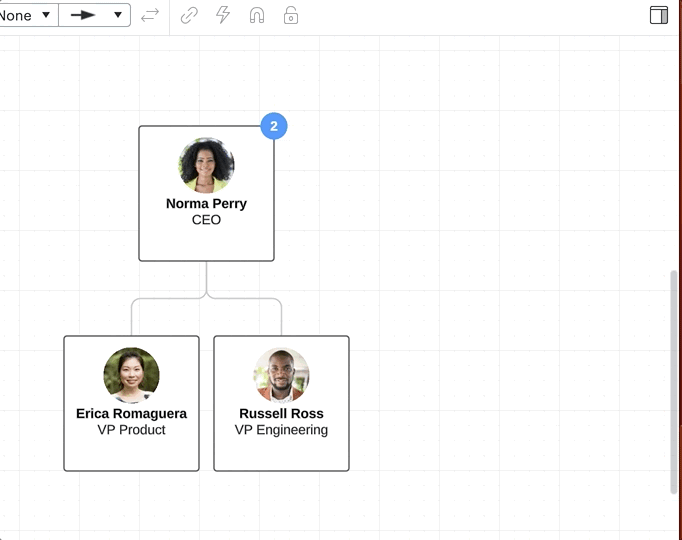This screenshot has width=682, height=540.
Task: Click the Norma Perry name text
Action: coord(206,203)
